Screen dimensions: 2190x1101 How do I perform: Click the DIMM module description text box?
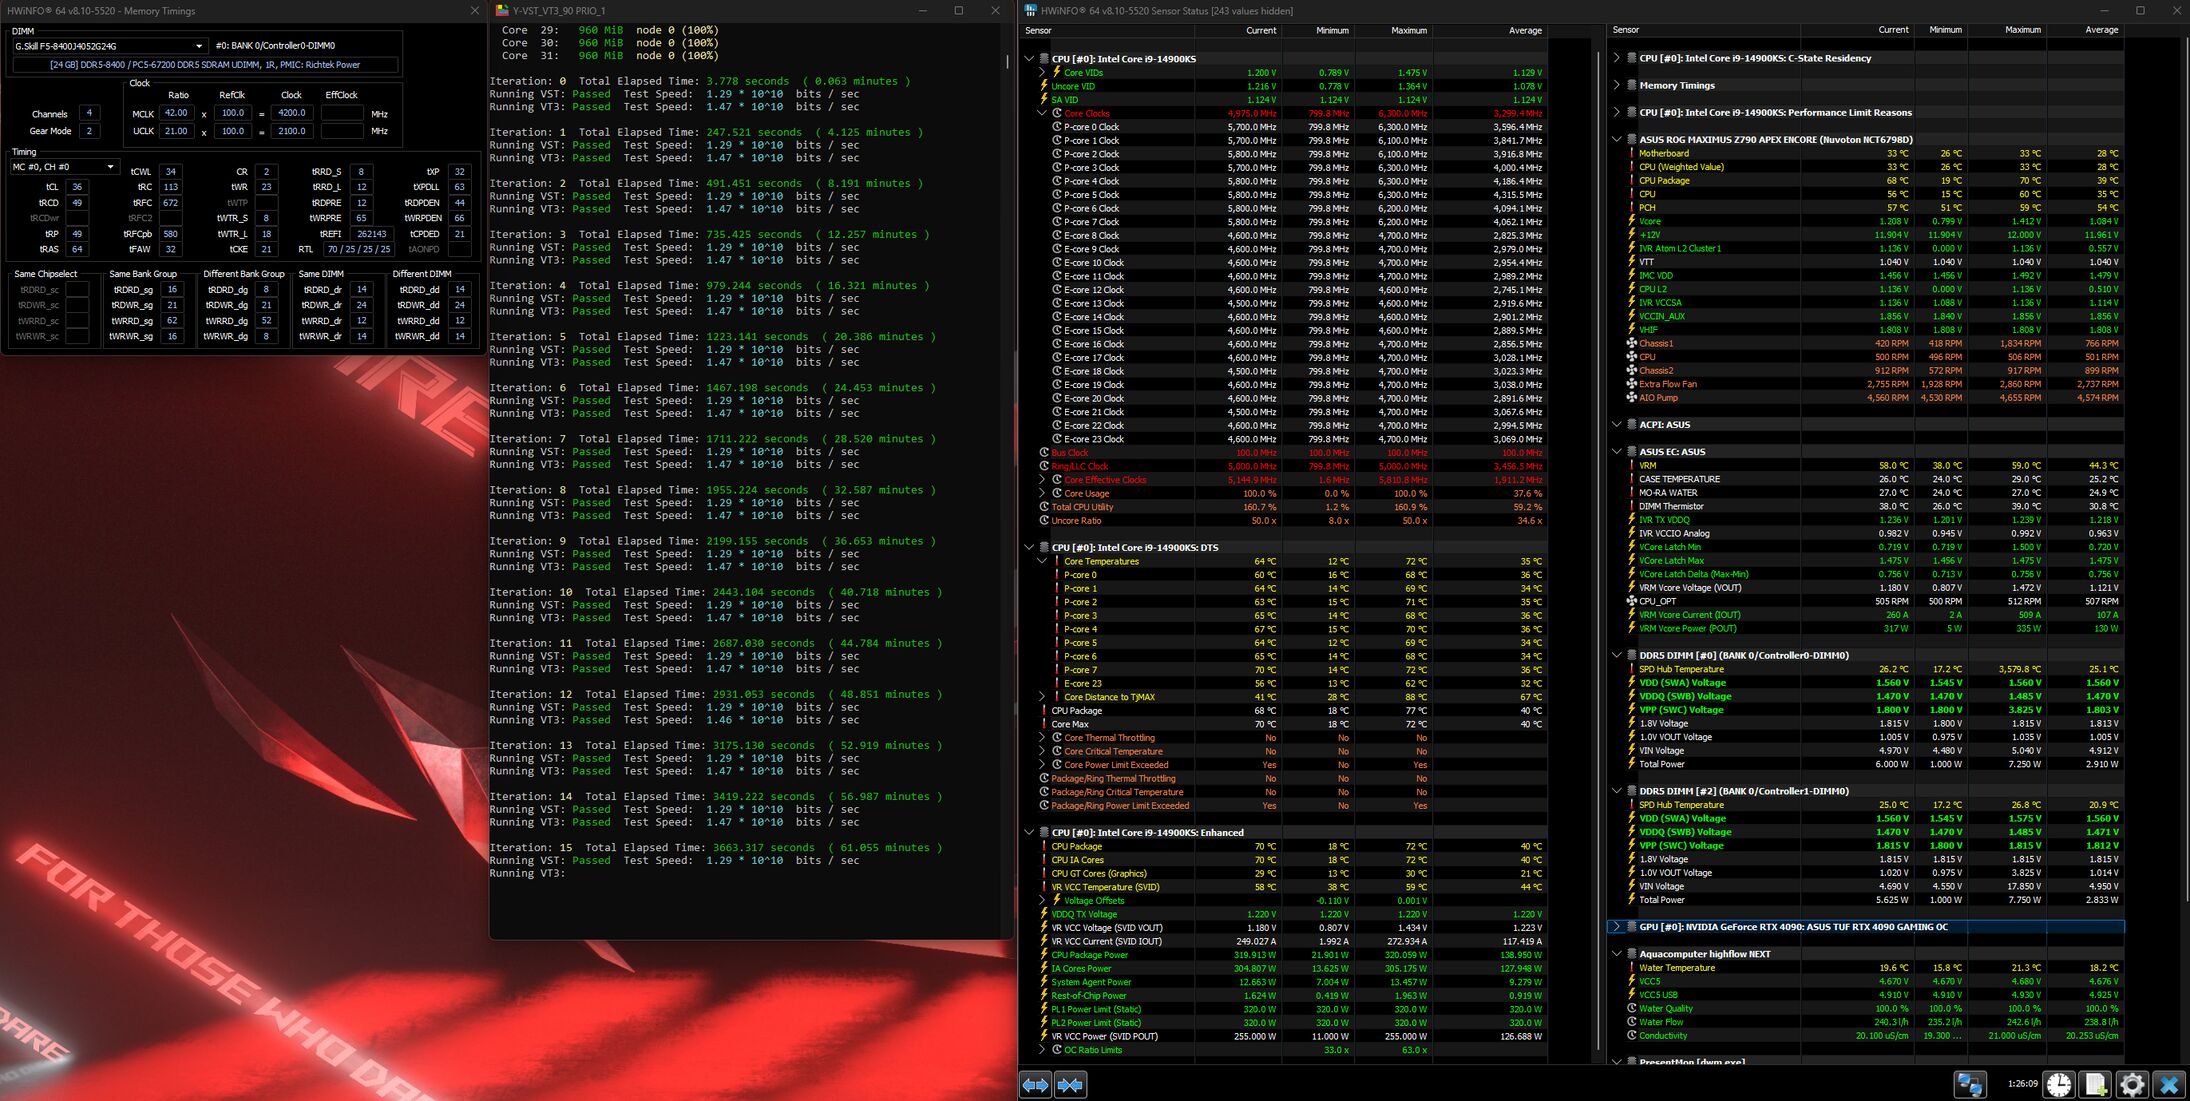[x=205, y=65]
